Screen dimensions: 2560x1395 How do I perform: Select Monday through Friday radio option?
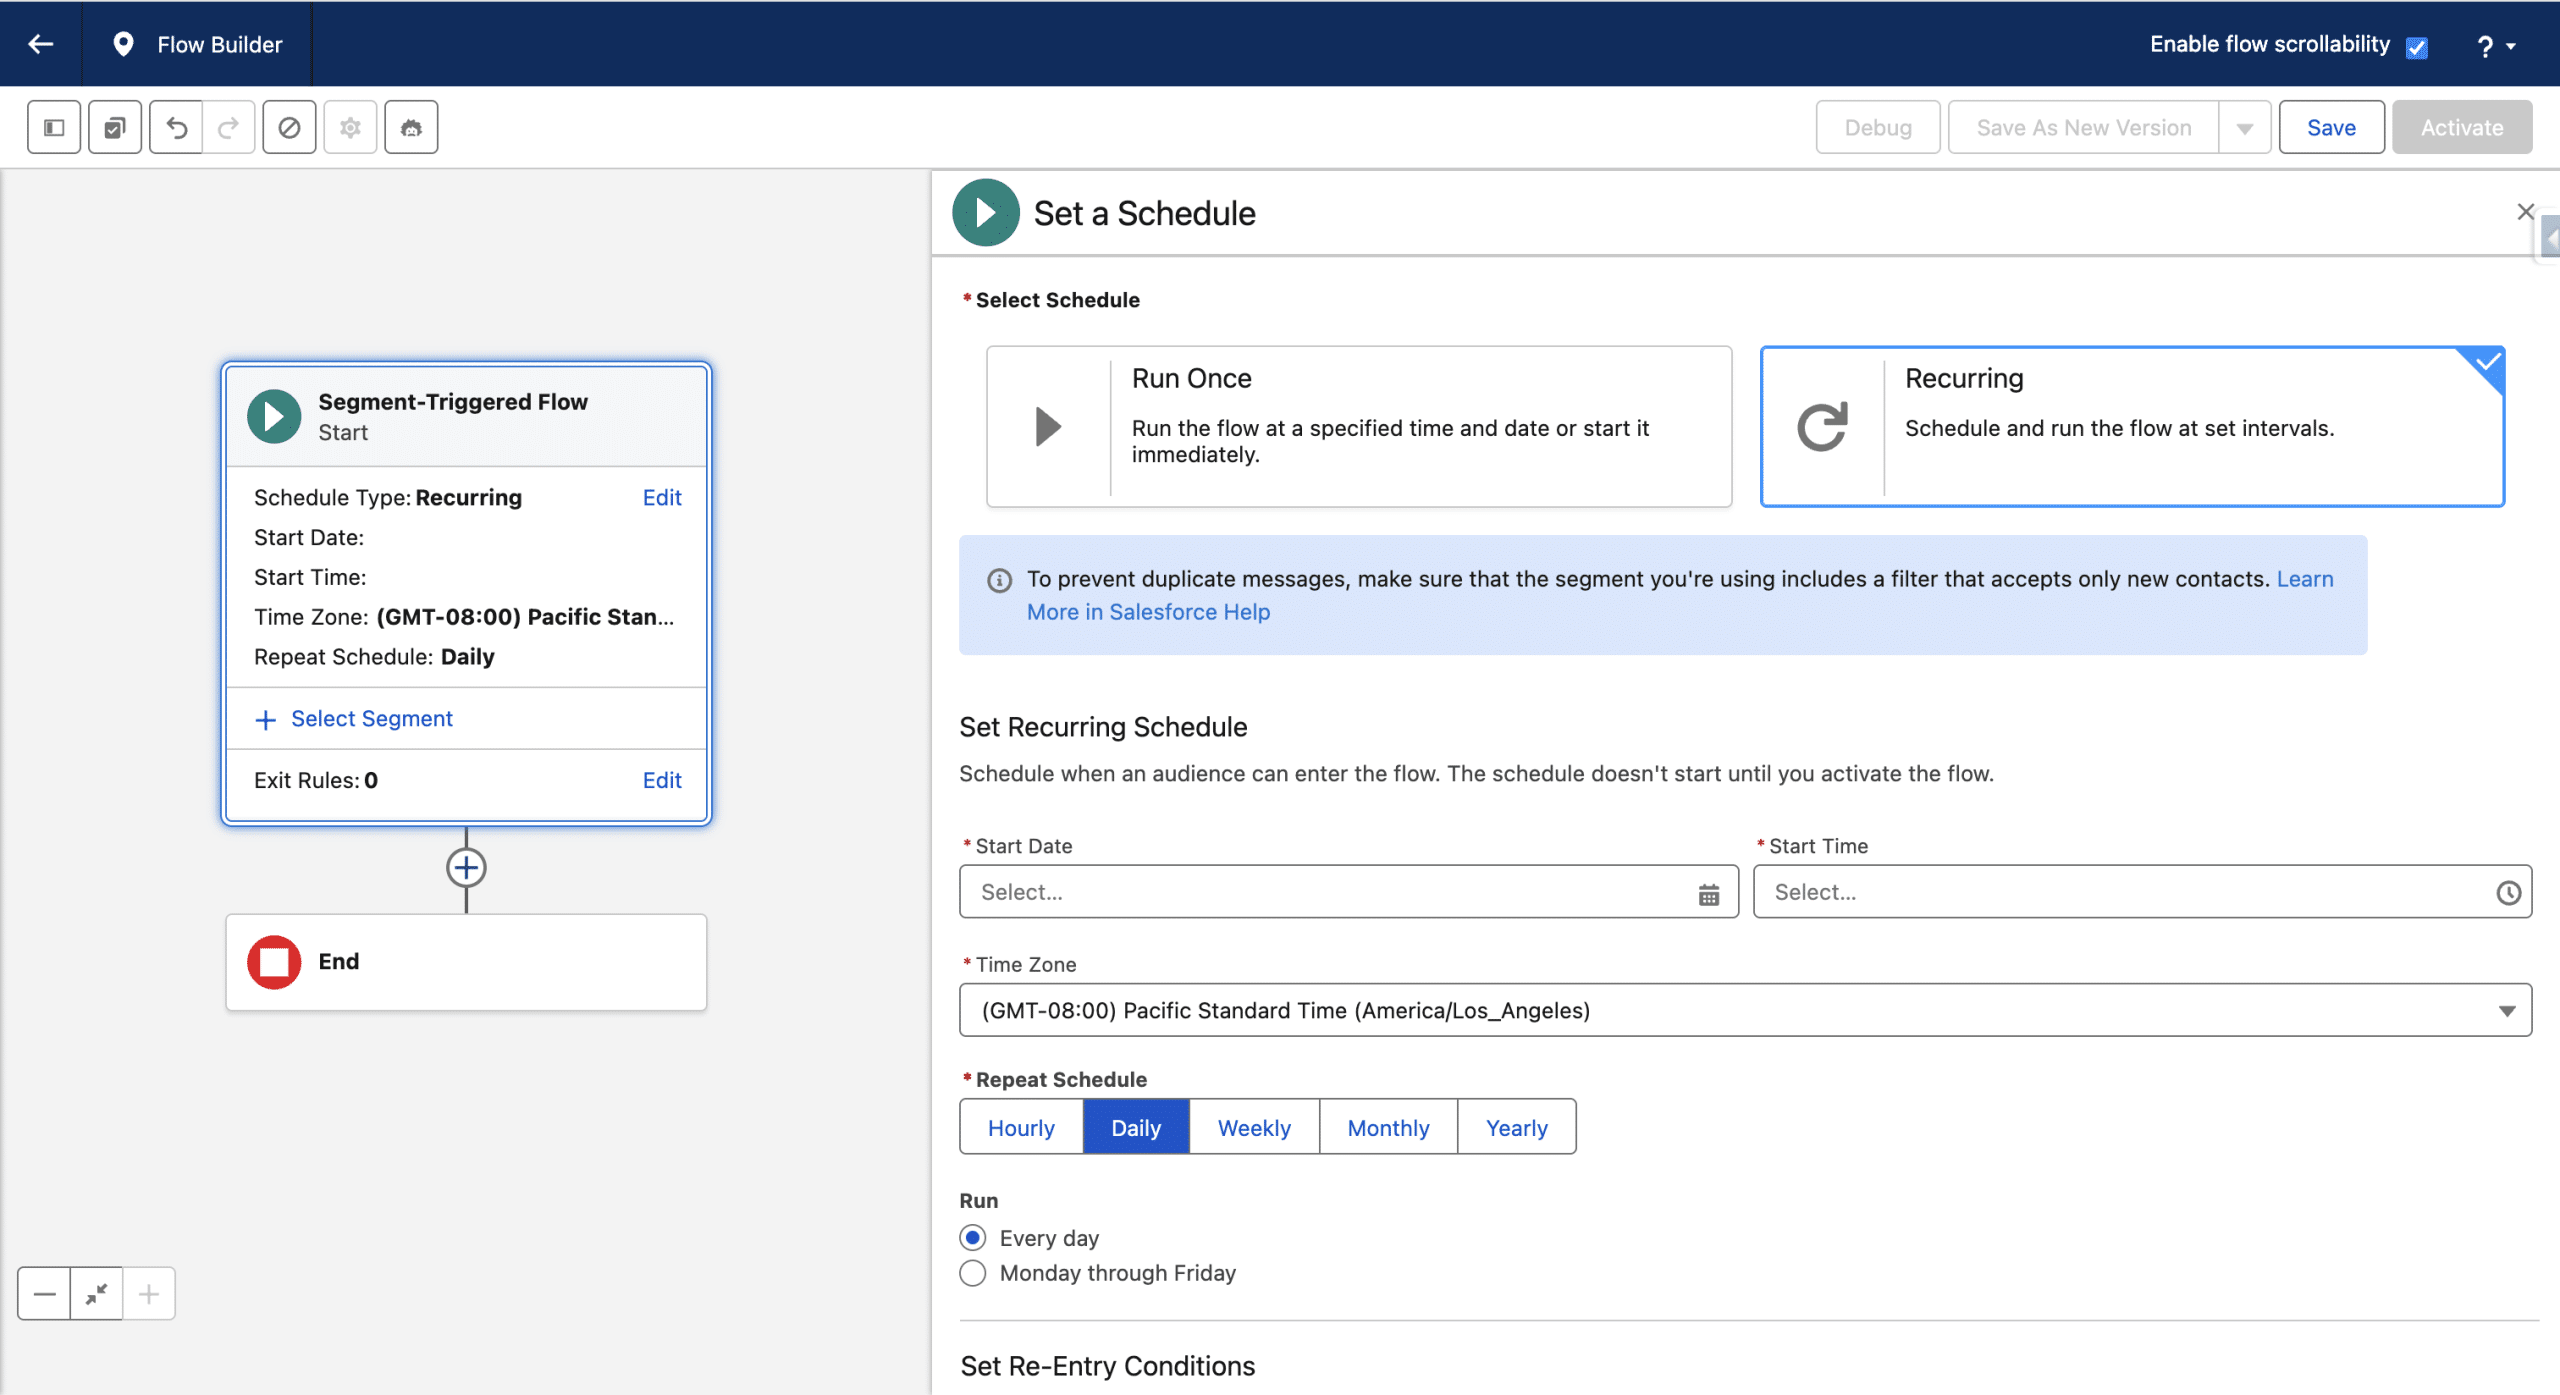[x=973, y=1273]
